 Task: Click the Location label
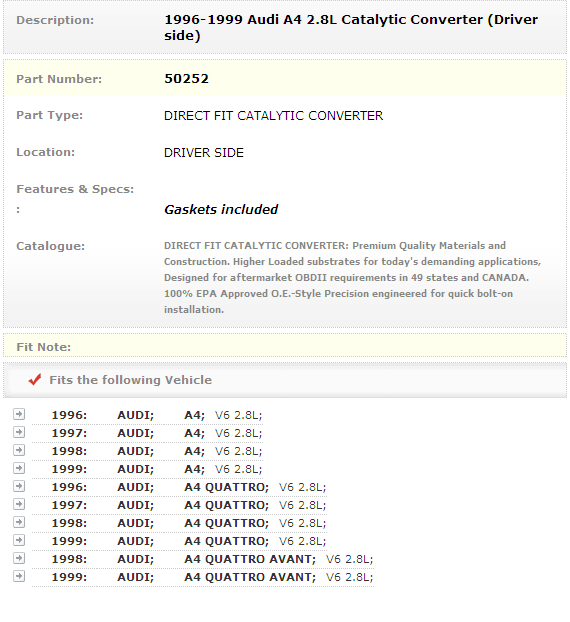point(46,152)
